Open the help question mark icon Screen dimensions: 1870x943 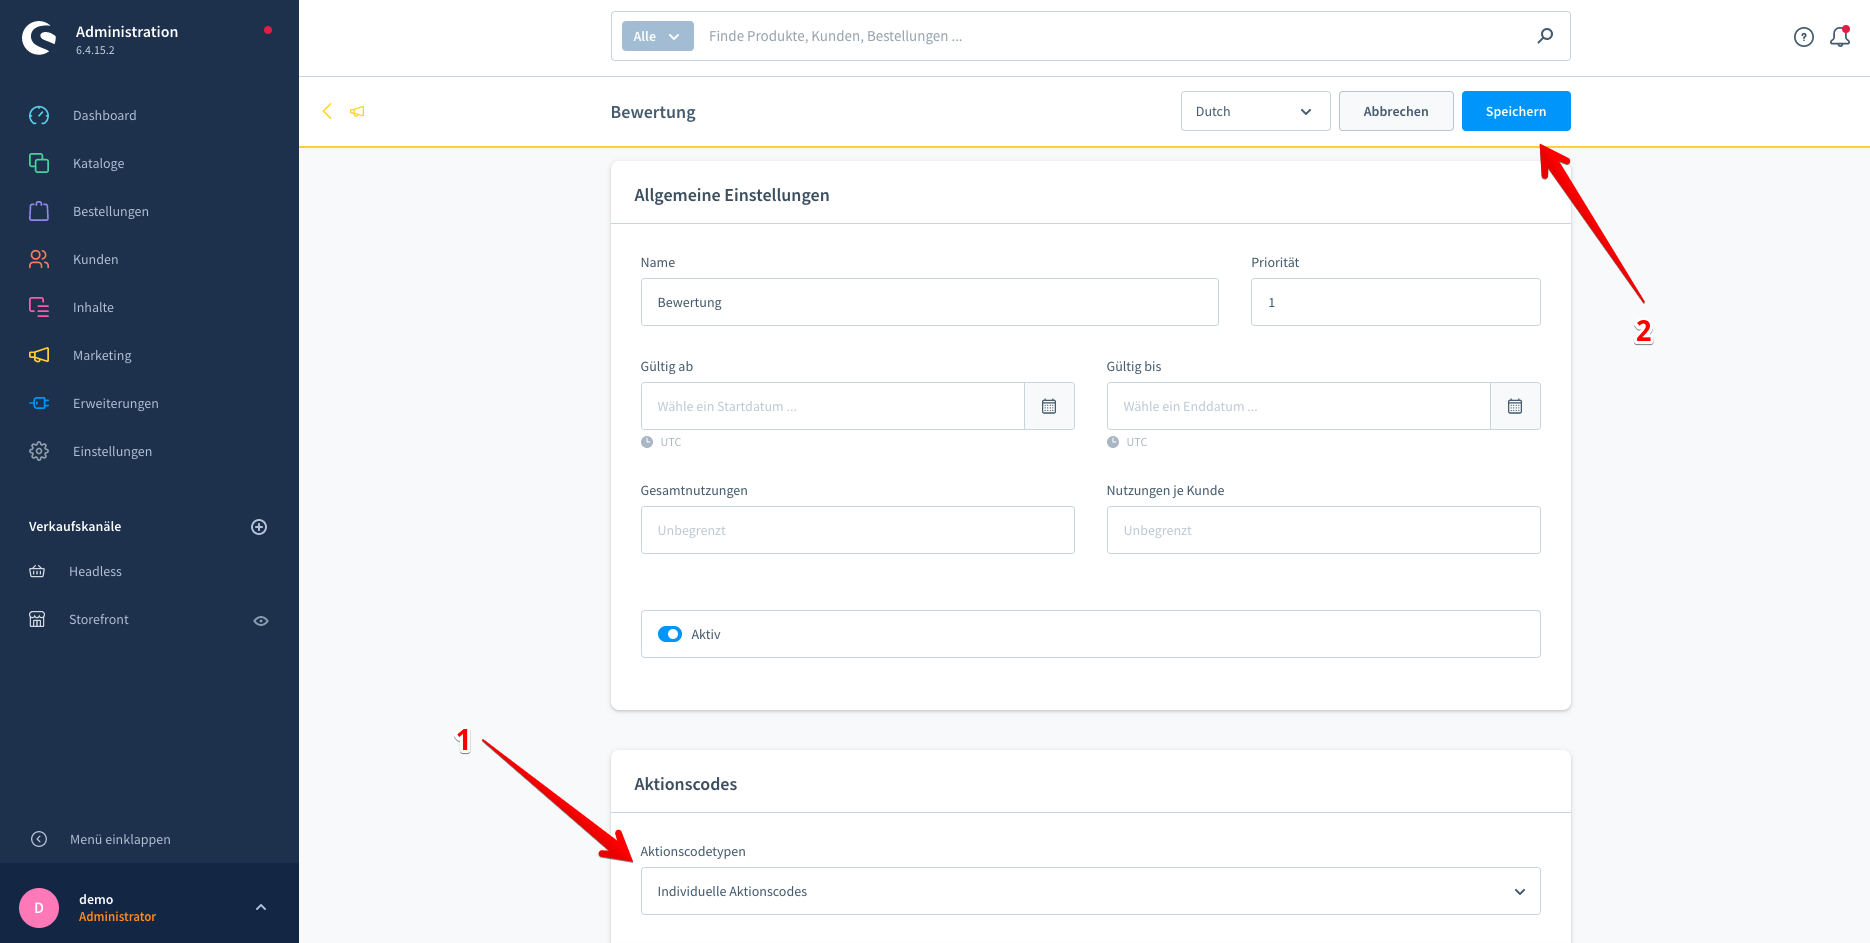pos(1803,37)
